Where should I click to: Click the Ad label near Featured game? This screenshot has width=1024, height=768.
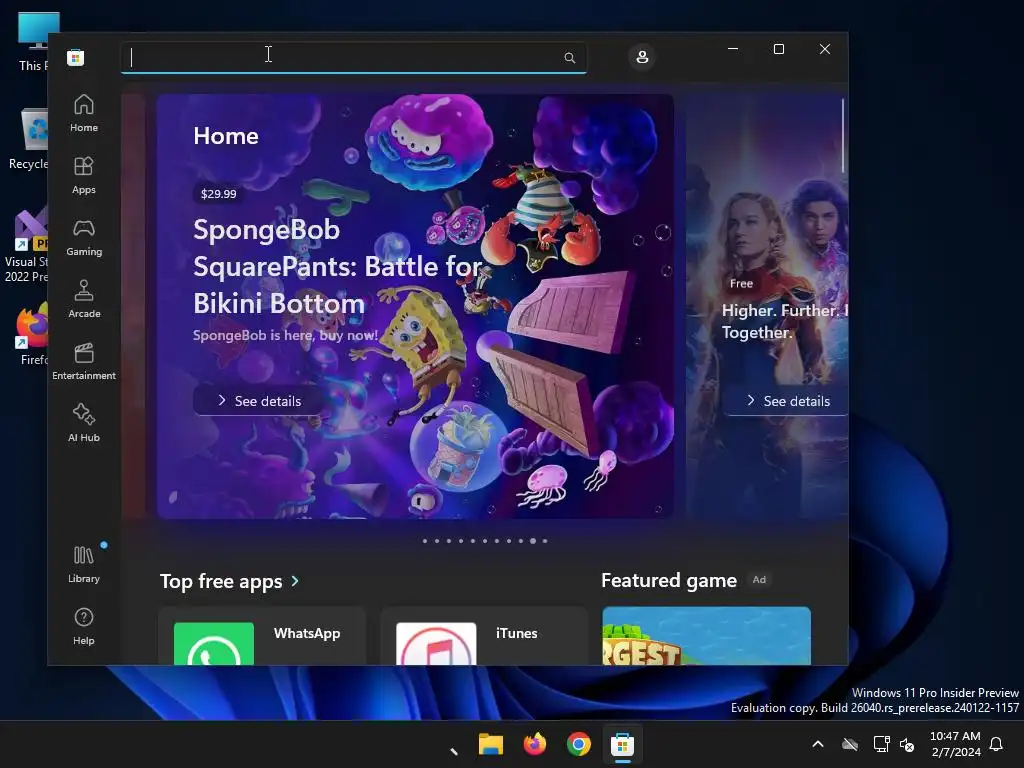pyautogui.click(x=759, y=580)
